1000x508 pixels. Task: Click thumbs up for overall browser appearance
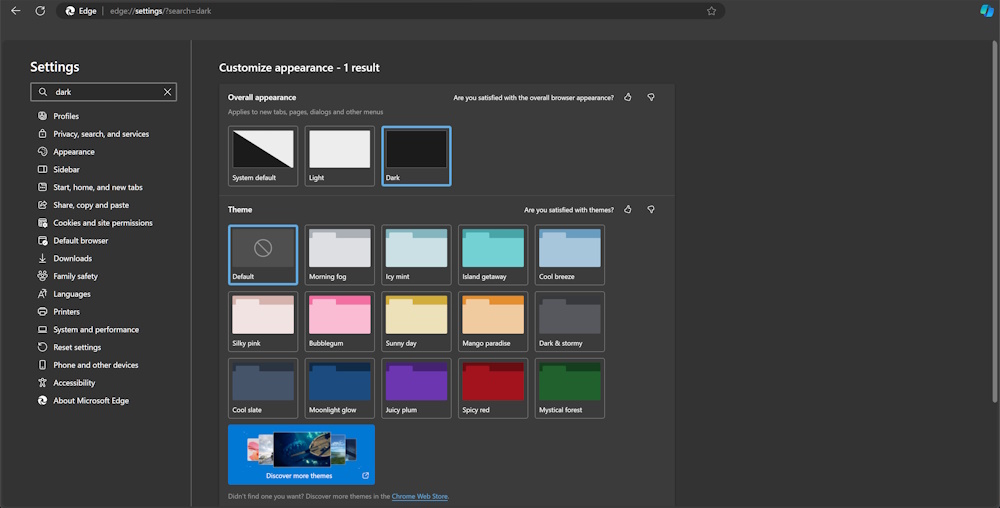tap(628, 98)
